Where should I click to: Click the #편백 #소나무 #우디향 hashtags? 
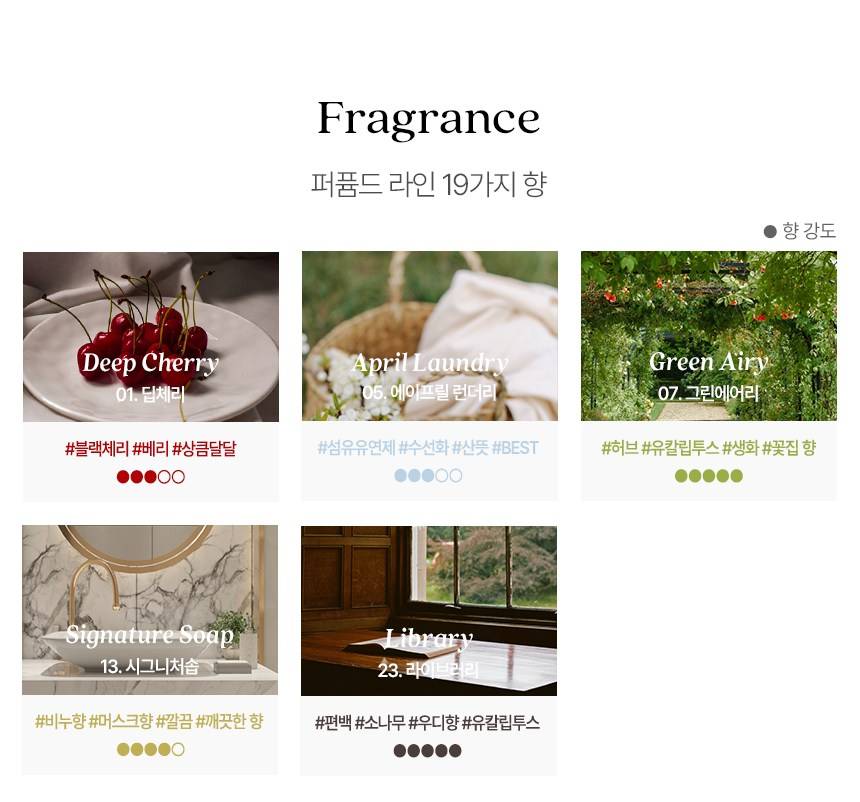(387, 722)
